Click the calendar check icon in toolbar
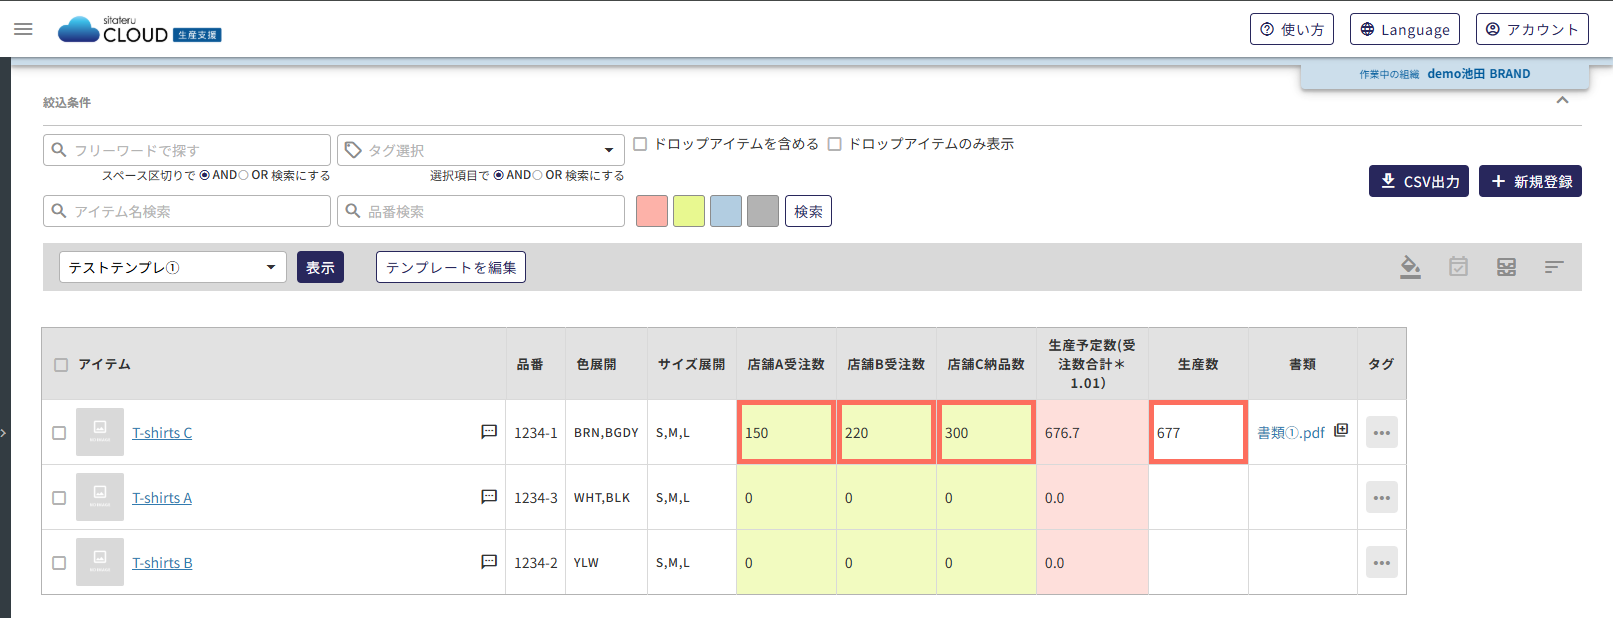 tap(1458, 267)
